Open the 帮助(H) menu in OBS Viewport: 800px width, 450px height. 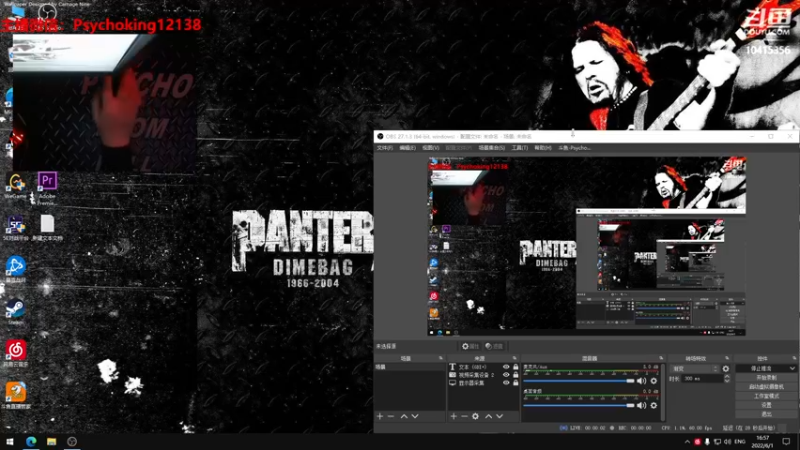click(x=543, y=148)
